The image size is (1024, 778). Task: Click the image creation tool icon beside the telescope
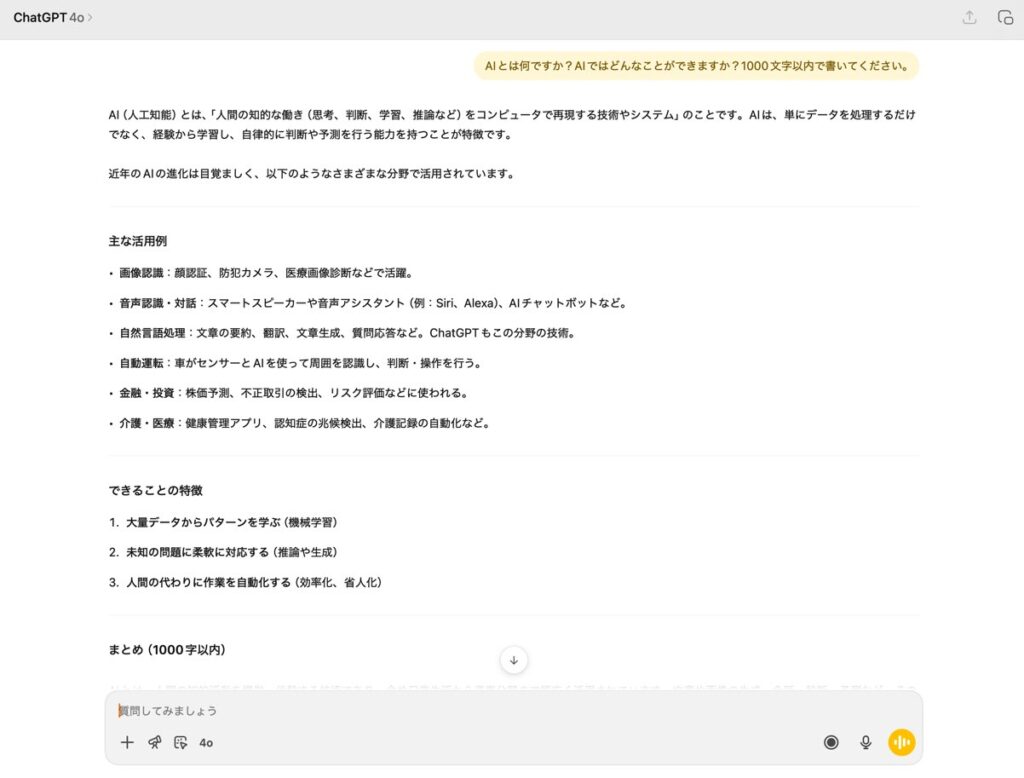tap(180, 742)
